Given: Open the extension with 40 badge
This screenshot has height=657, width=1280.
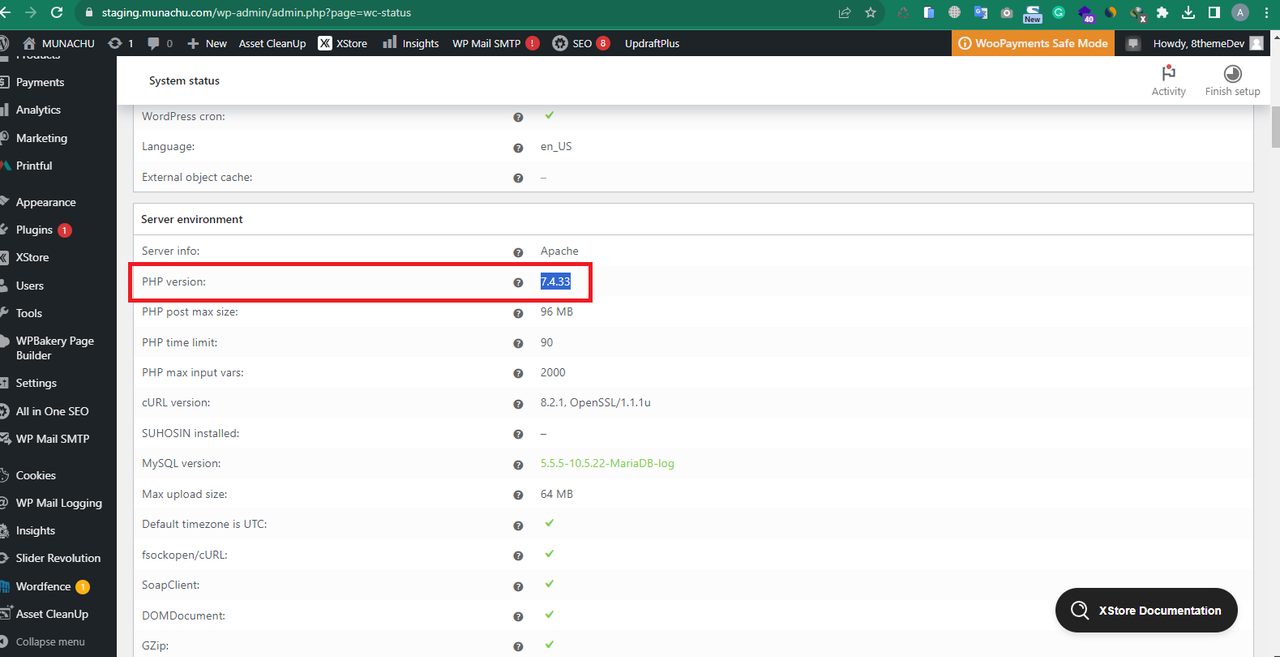Looking at the screenshot, I should 1086,14.
